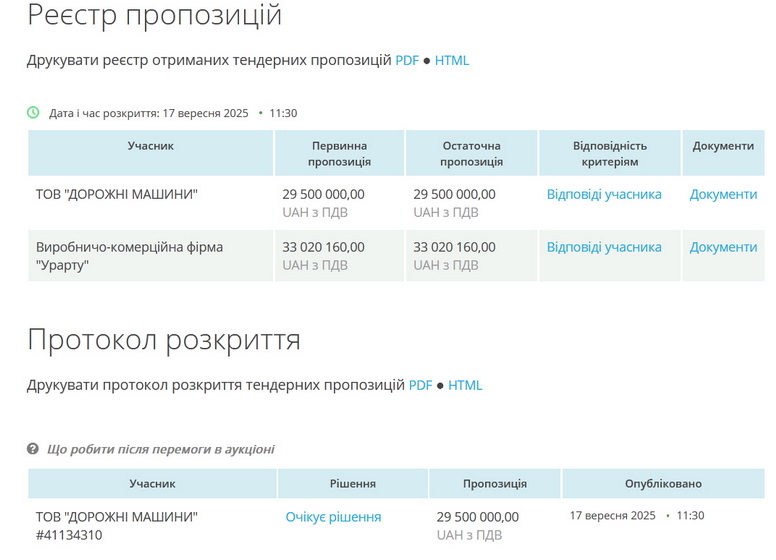Click the "Відповідність критеріям" column header
This screenshot has height=560, width=776.
[x=609, y=153]
